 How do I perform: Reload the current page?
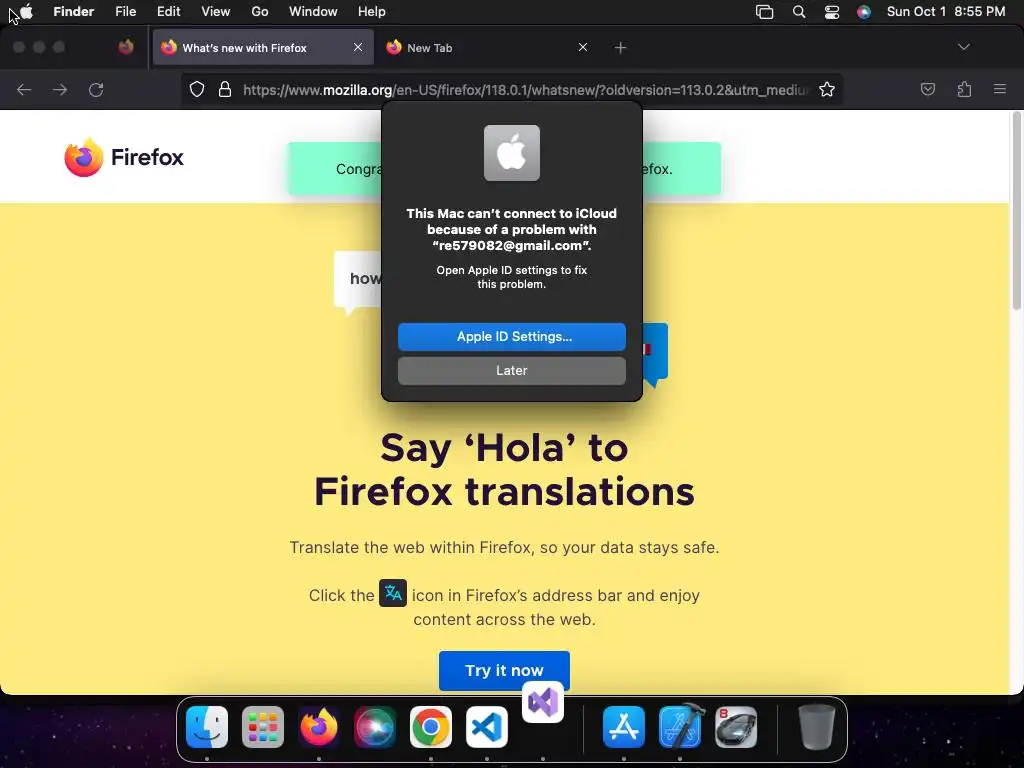click(96, 89)
